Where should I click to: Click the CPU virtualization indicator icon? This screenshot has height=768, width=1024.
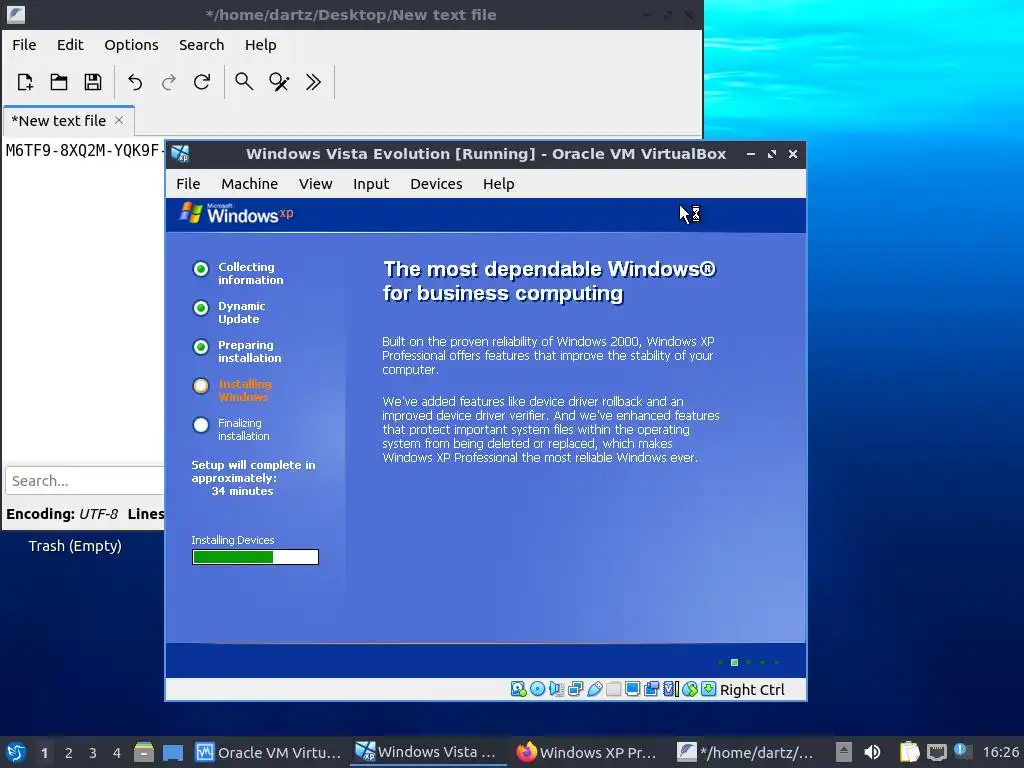670,689
